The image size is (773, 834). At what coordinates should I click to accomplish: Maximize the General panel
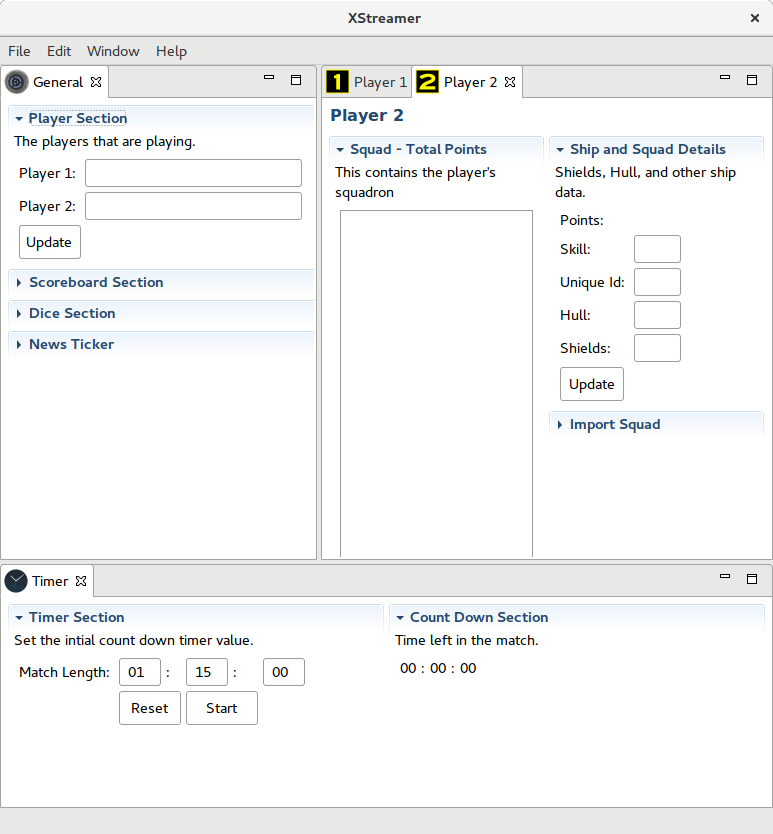click(296, 80)
